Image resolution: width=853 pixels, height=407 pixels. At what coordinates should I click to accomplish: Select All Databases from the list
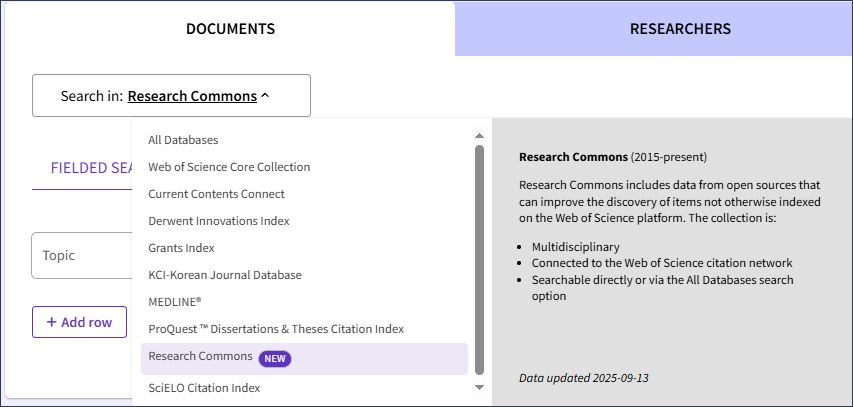183,140
